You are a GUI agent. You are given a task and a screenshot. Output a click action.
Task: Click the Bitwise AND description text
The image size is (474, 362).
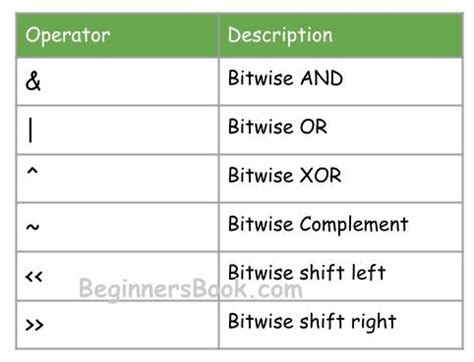tap(286, 78)
